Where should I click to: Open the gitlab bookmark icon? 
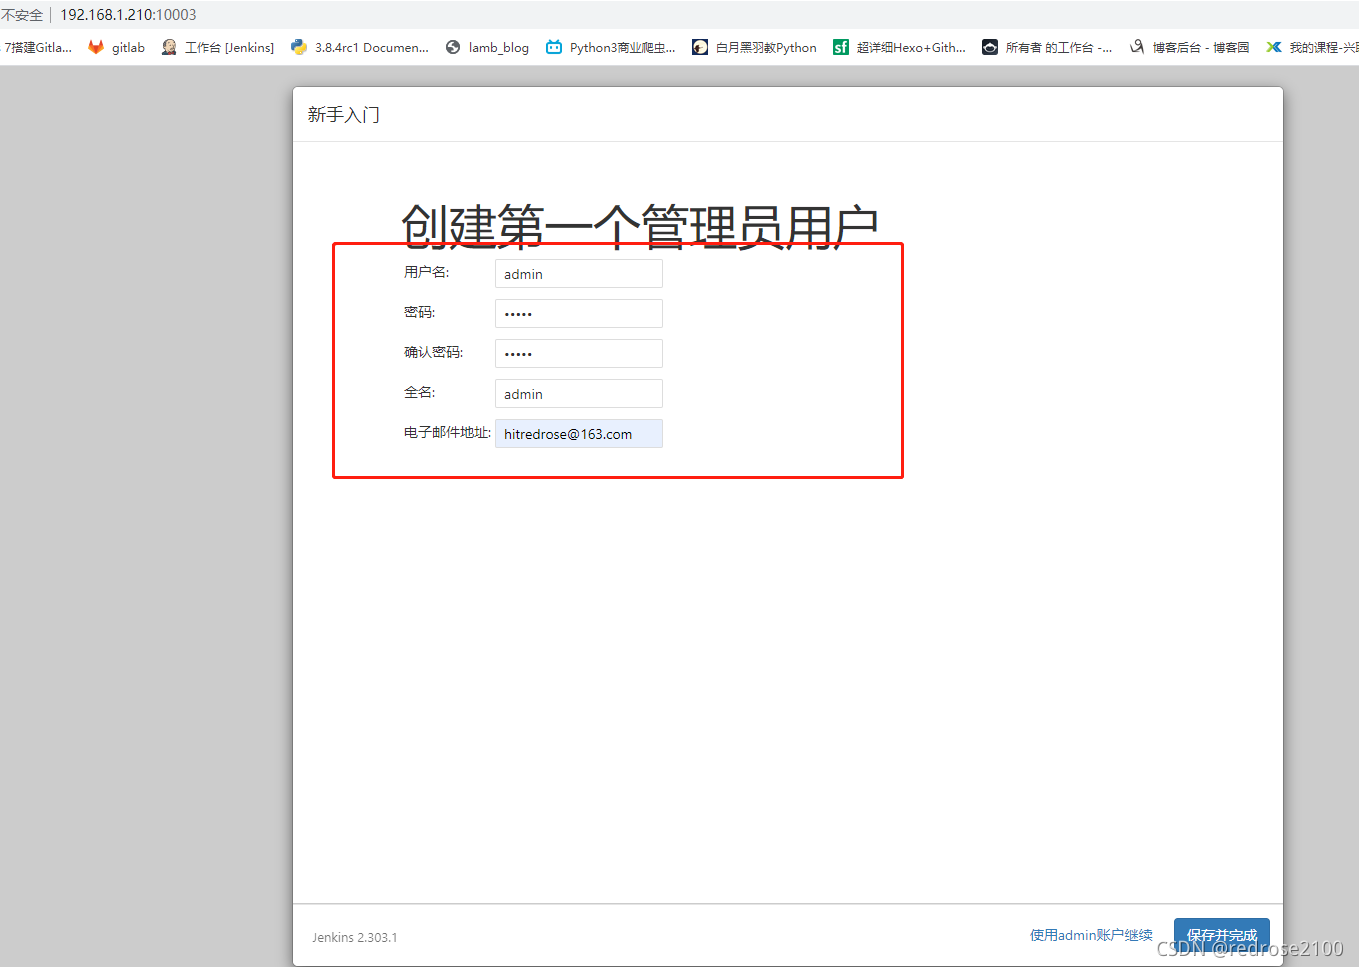pyautogui.click(x=96, y=46)
